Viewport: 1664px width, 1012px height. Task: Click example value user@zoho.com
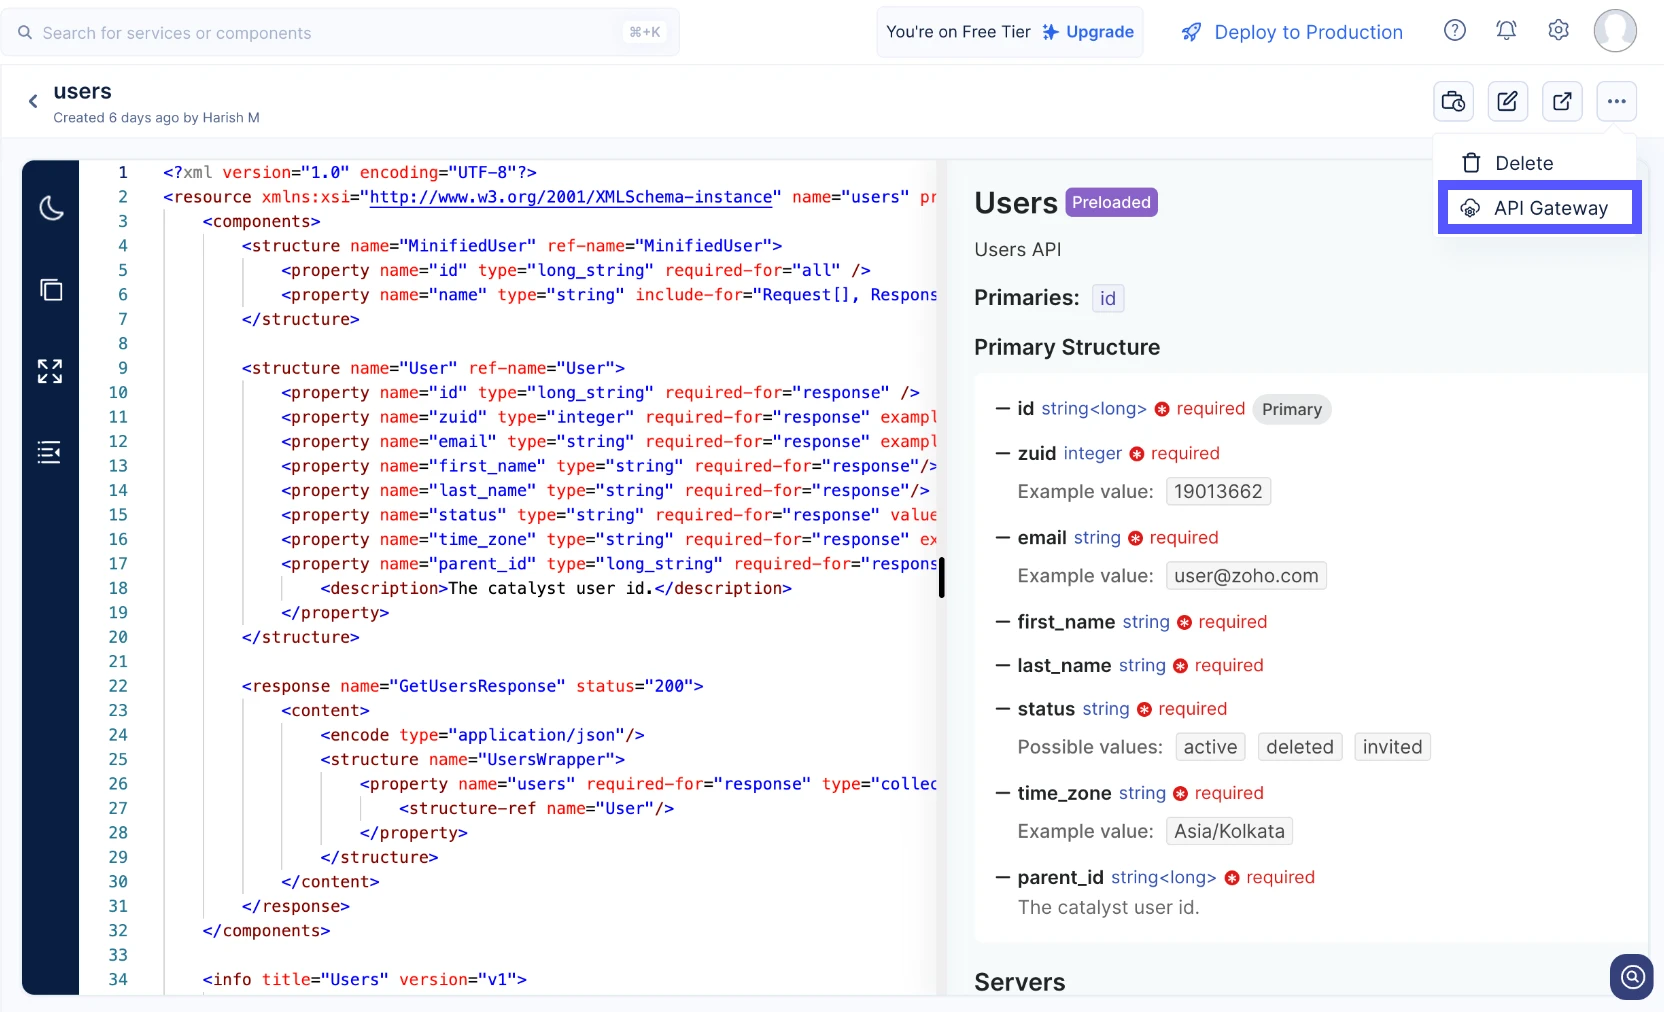coord(1246,576)
